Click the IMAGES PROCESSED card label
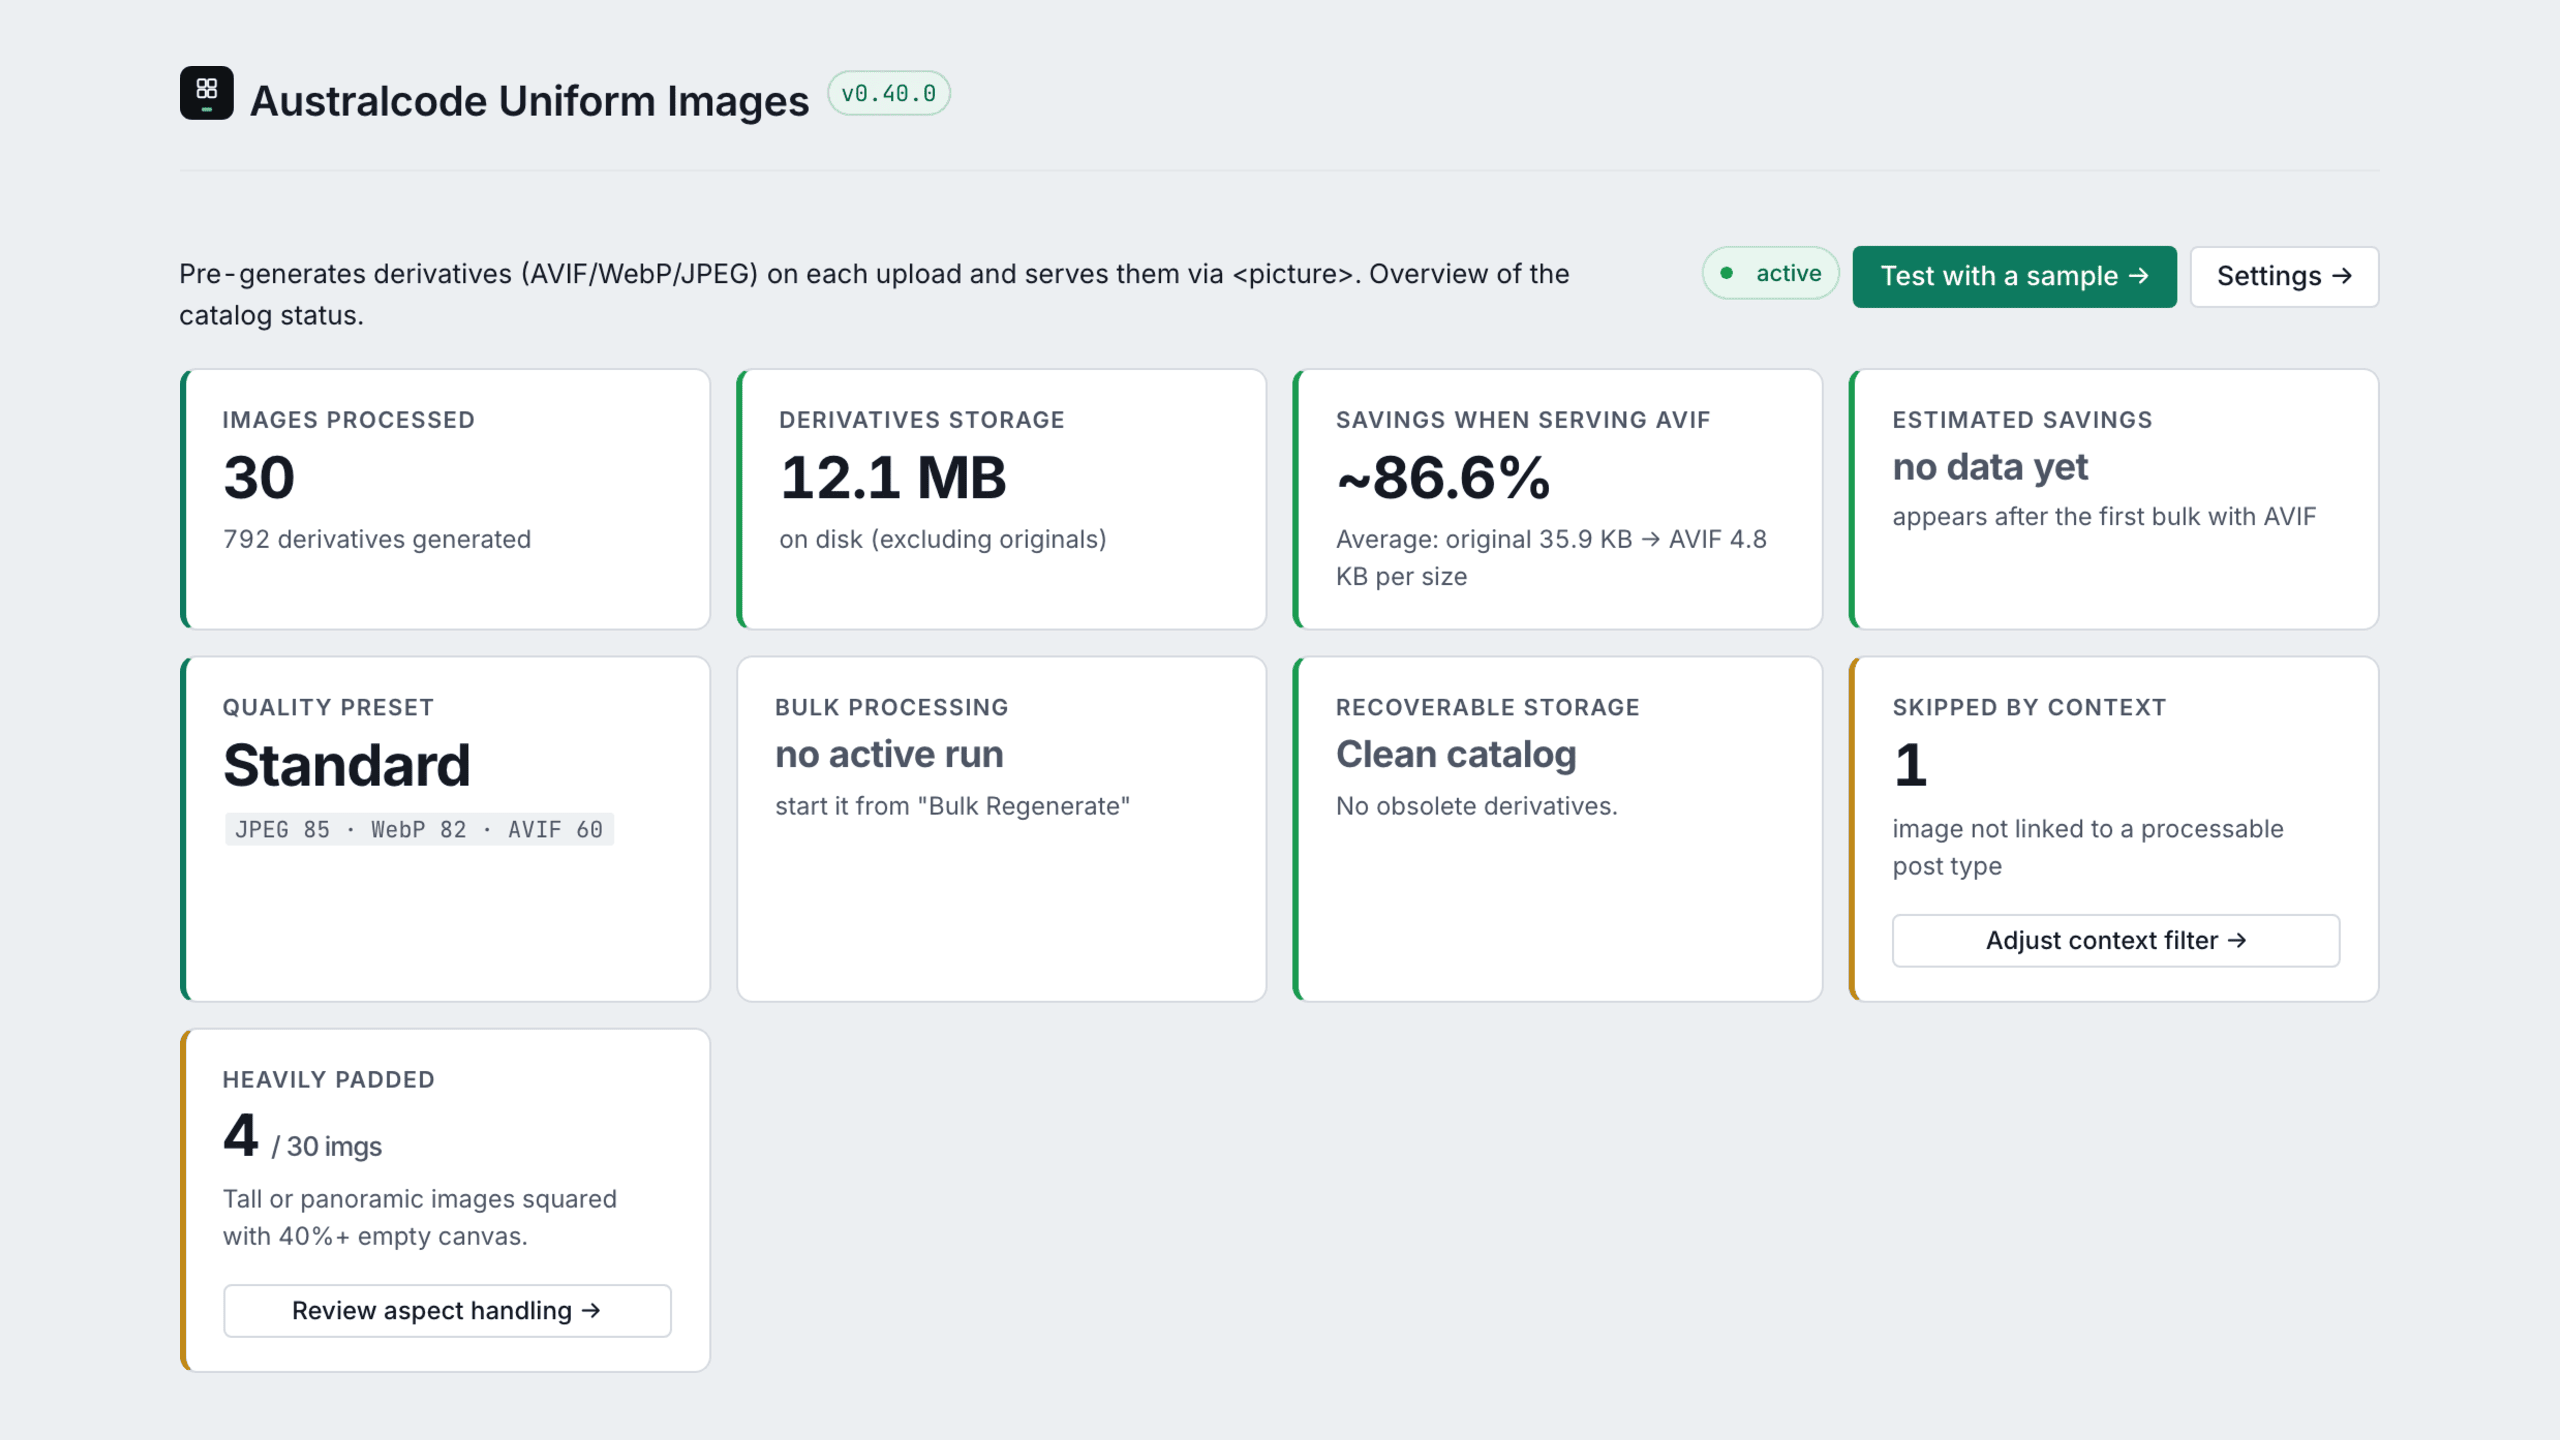The width and height of the screenshot is (2560, 1440). tap(348, 420)
